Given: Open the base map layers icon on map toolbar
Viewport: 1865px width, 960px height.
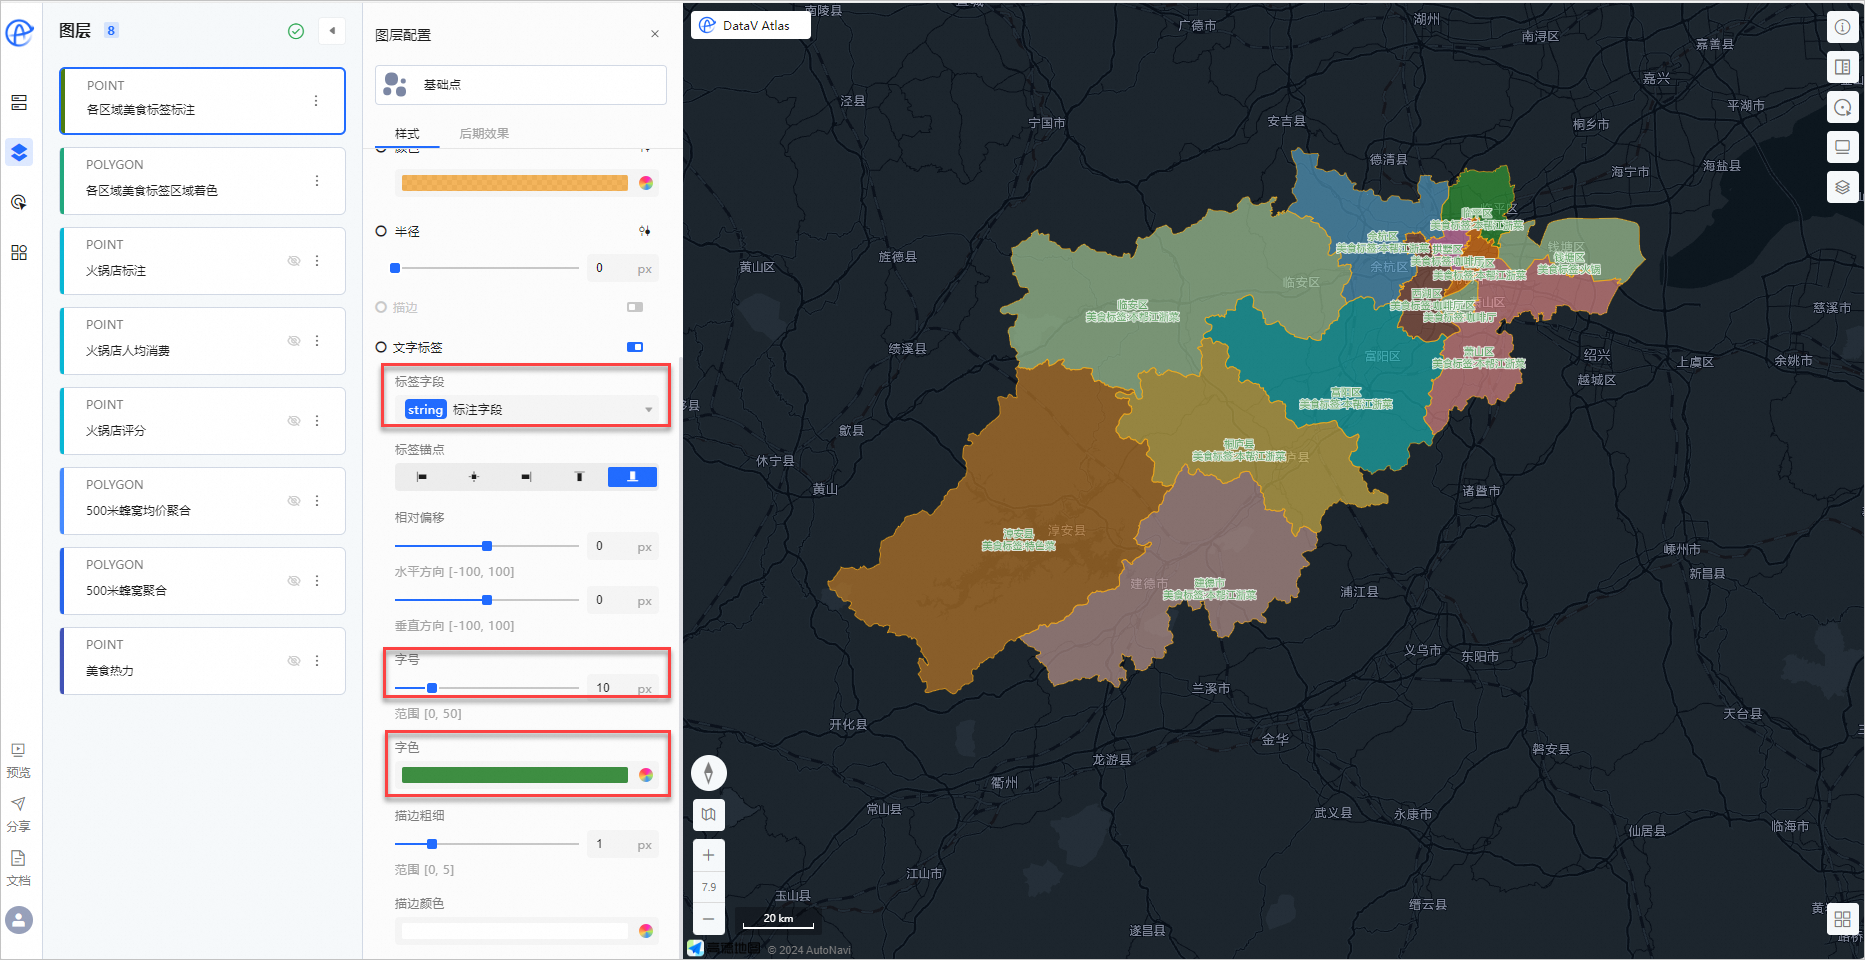Looking at the screenshot, I should pyautogui.click(x=1842, y=187).
